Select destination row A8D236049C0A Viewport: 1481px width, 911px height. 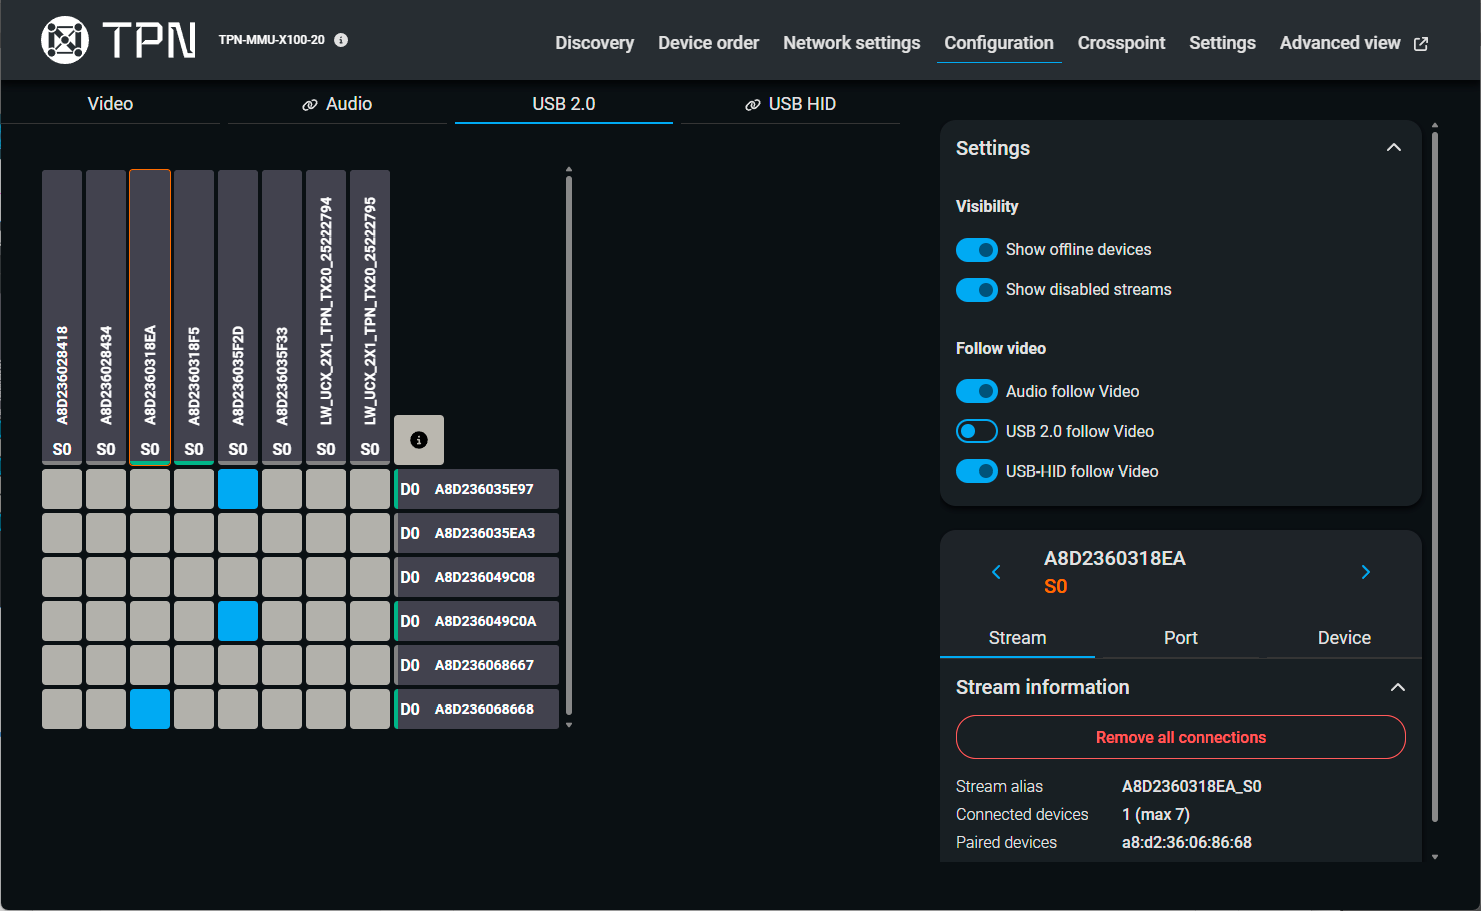click(477, 621)
